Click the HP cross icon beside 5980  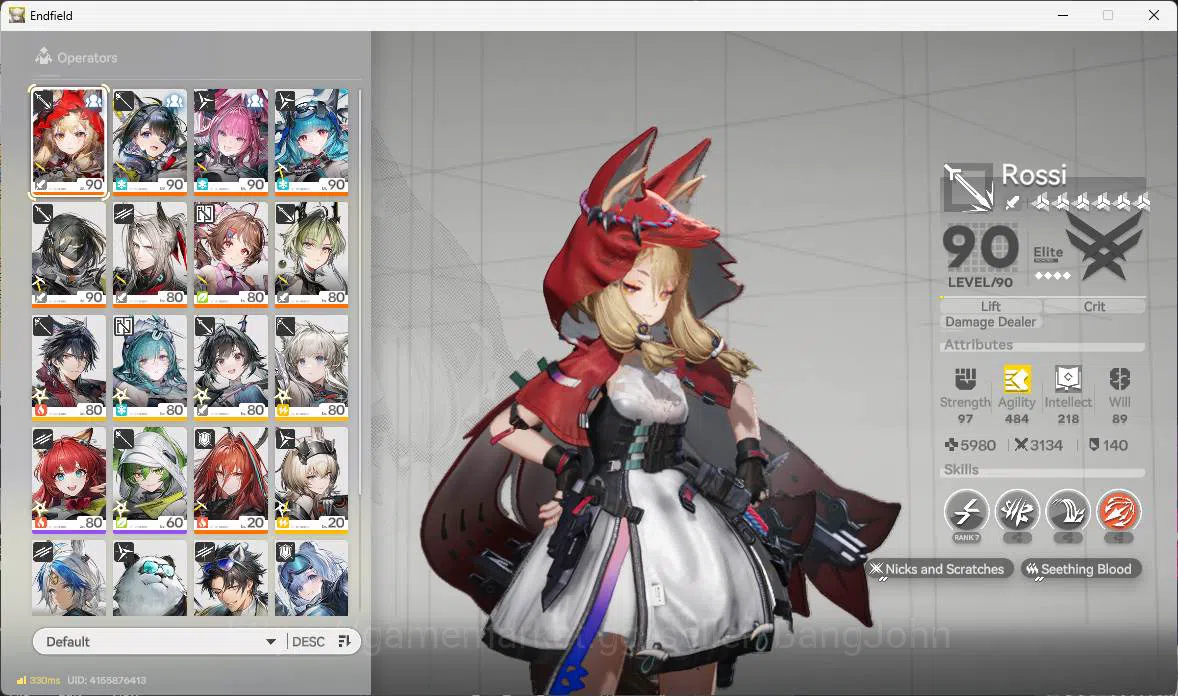(950, 445)
